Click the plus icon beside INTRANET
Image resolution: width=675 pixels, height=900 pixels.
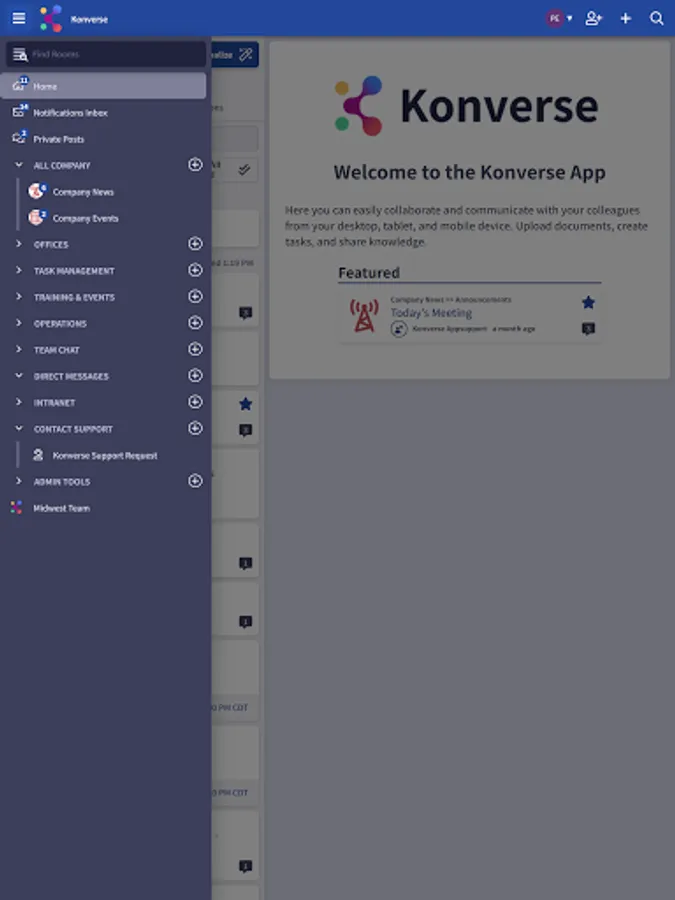[x=195, y=402]
